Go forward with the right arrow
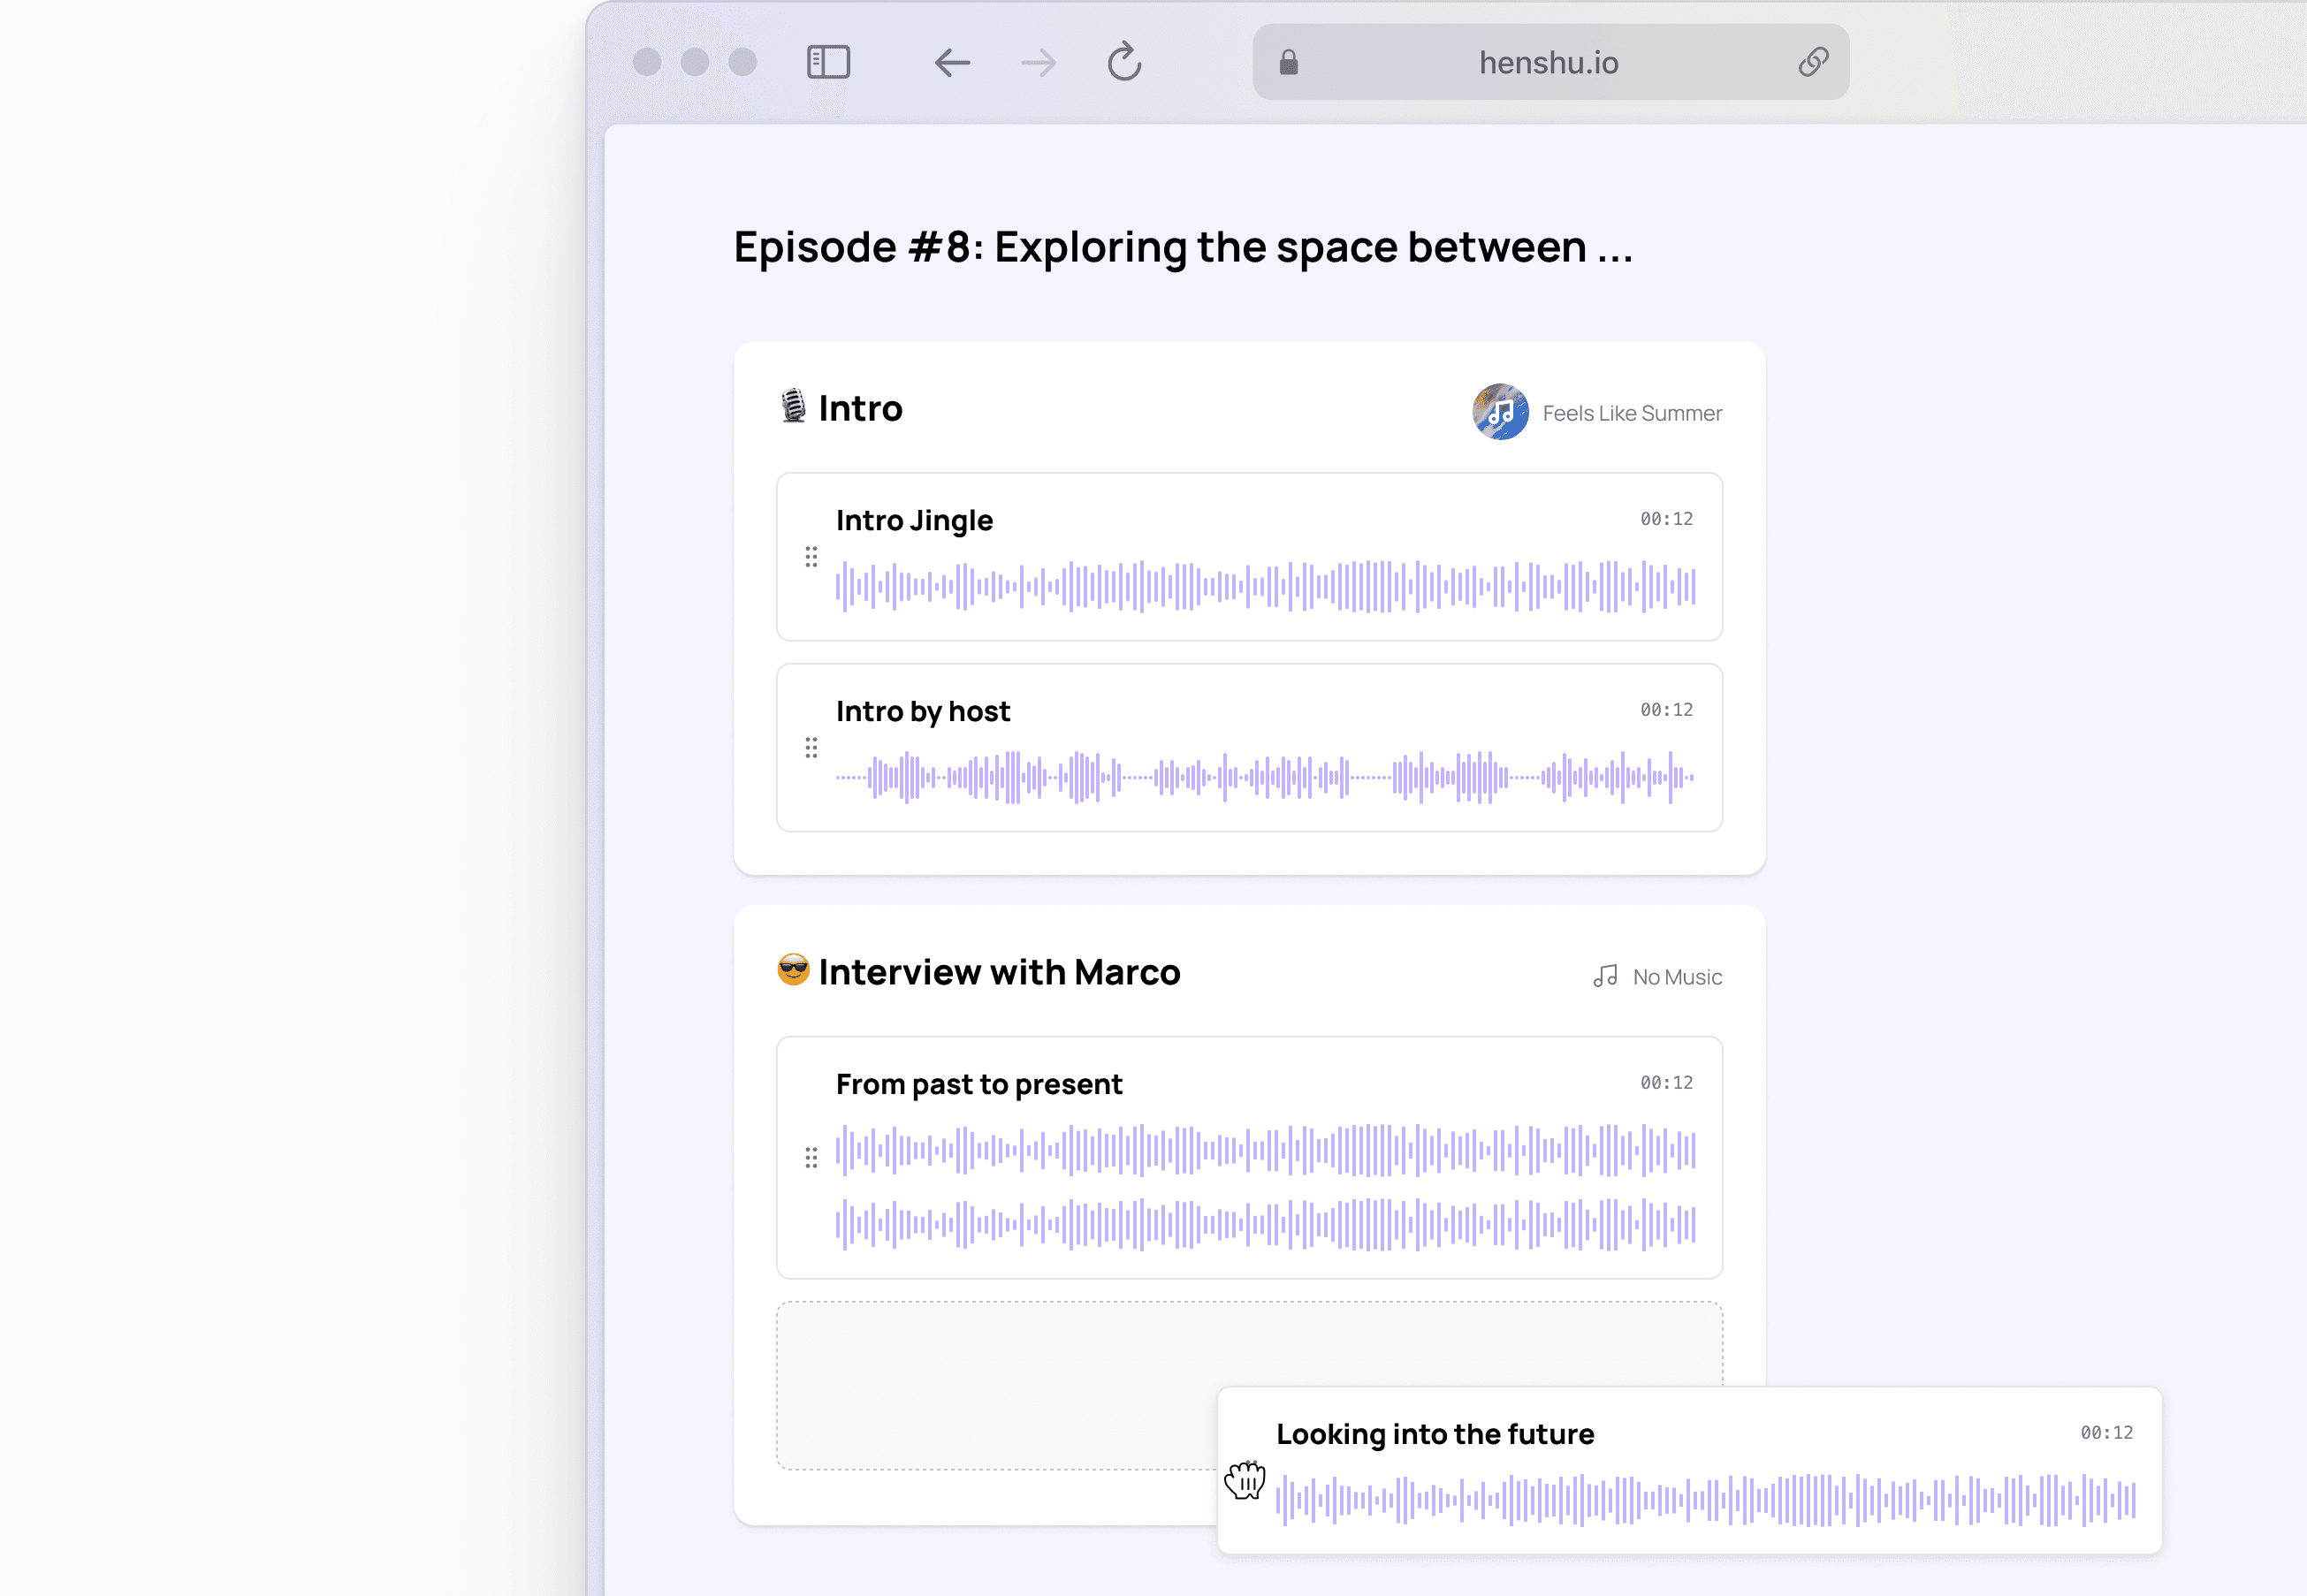 coord(1038,62)
